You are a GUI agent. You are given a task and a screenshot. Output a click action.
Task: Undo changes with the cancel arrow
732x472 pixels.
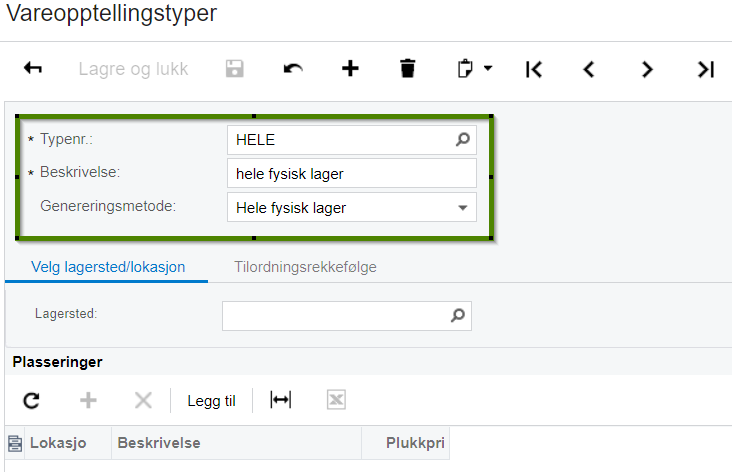click(x=293, y=69)
